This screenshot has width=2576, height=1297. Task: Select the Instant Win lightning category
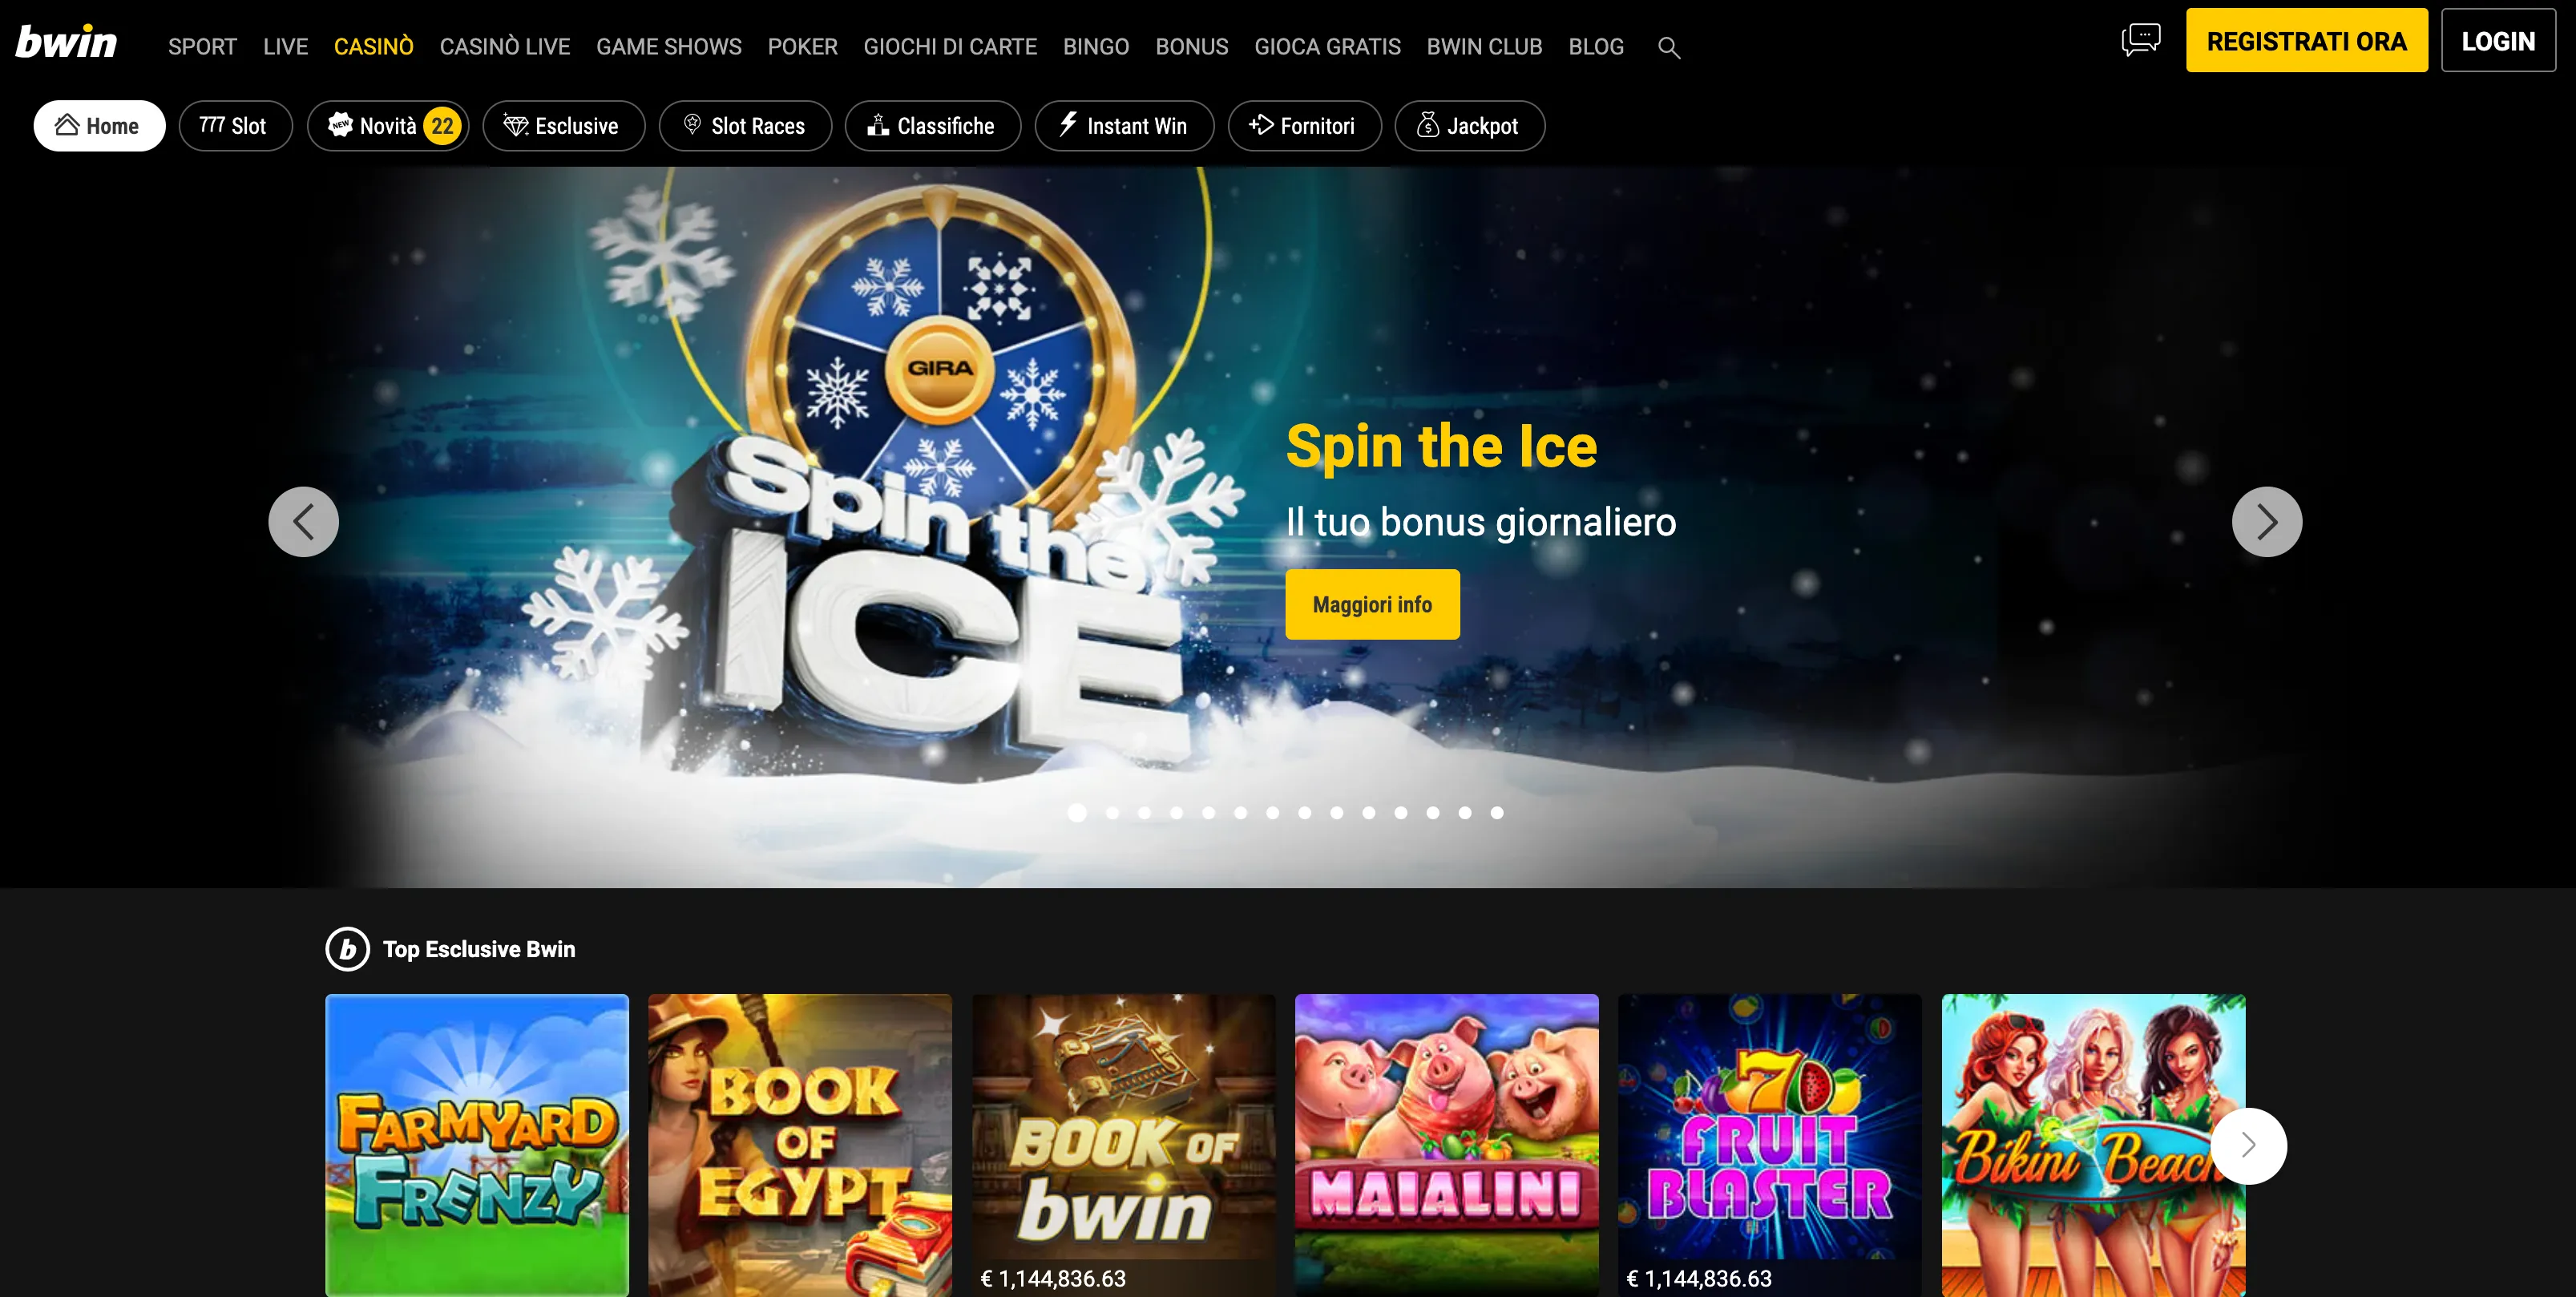click(1124, 126)
